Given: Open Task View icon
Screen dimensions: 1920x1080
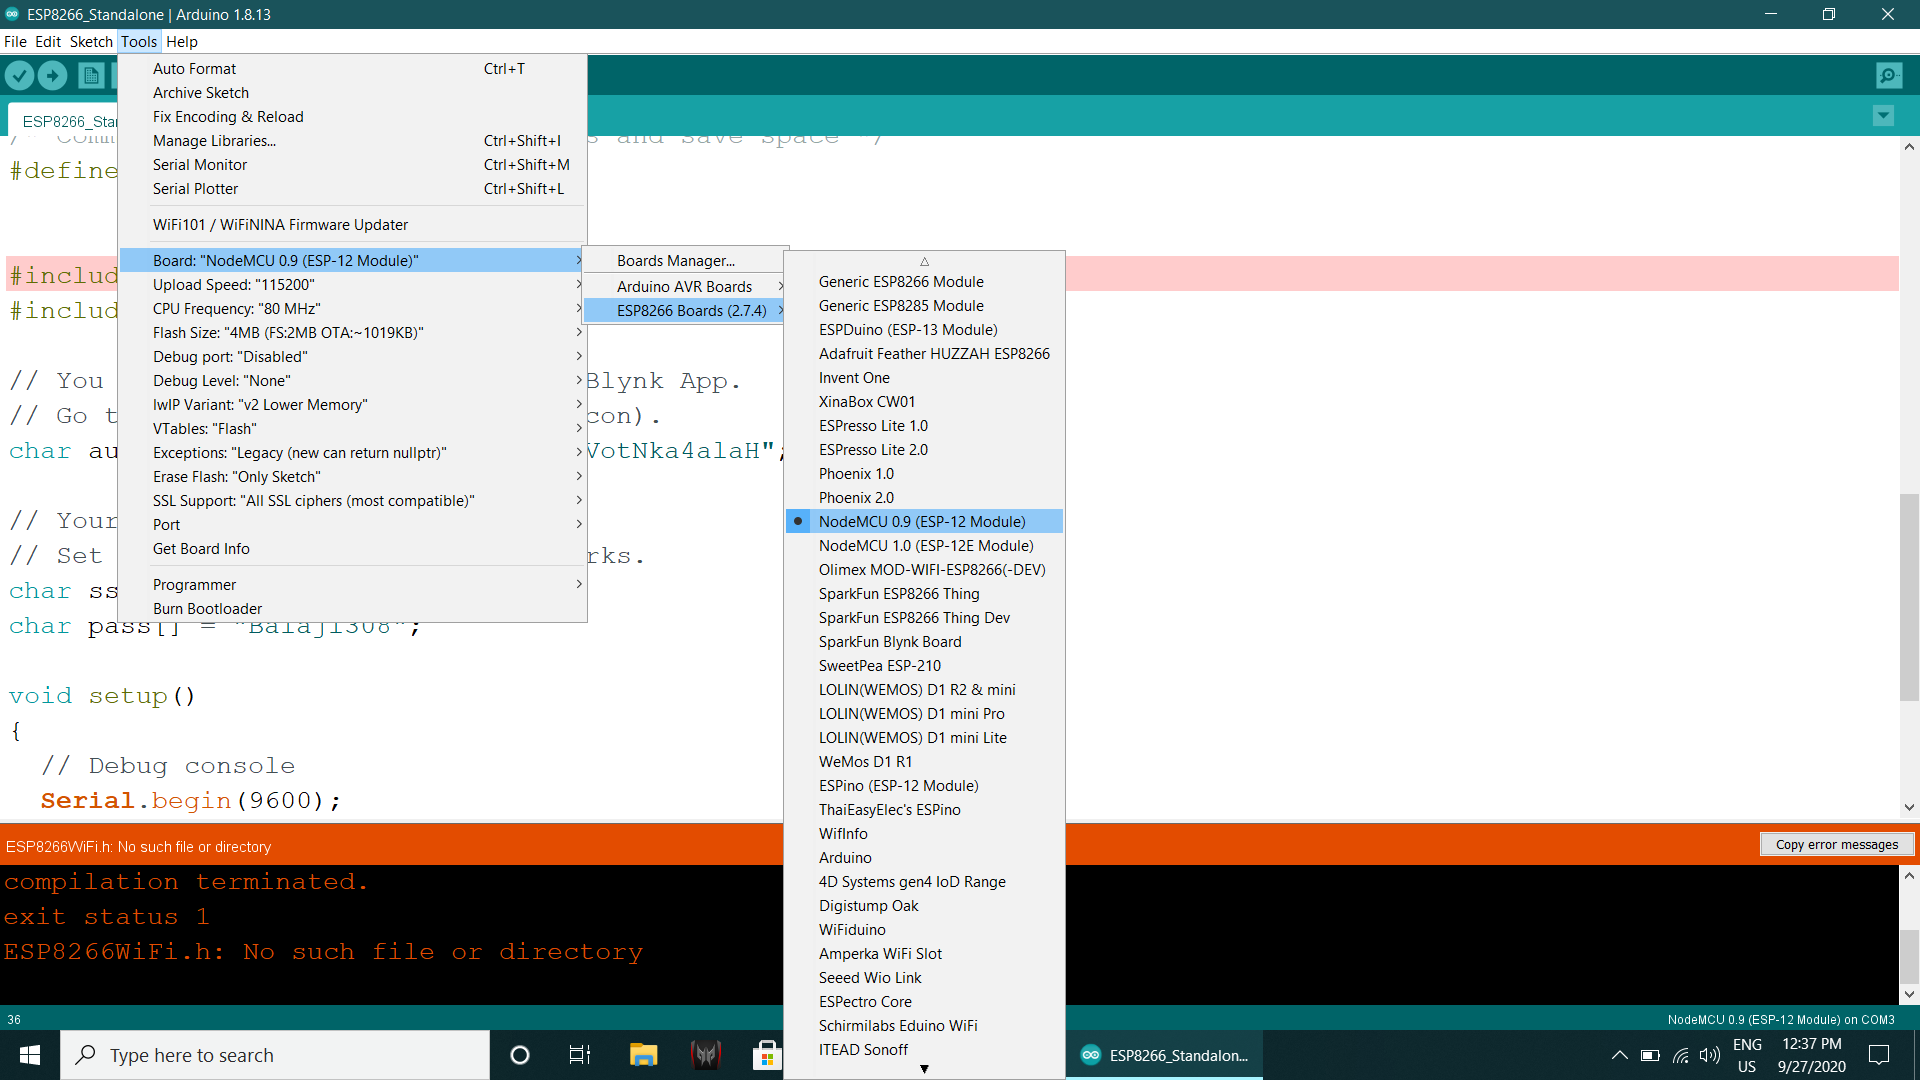Looking at the screenshot, I should coord(580,1055).
